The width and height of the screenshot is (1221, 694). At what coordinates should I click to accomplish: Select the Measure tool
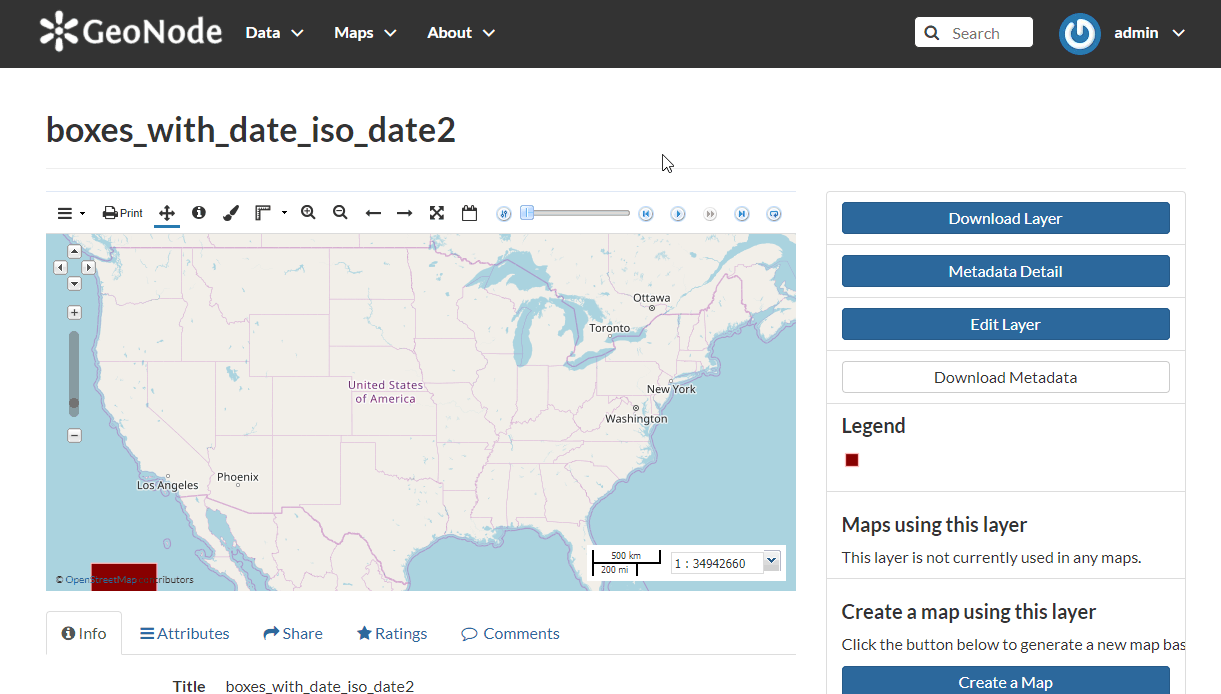pos(263,212)
